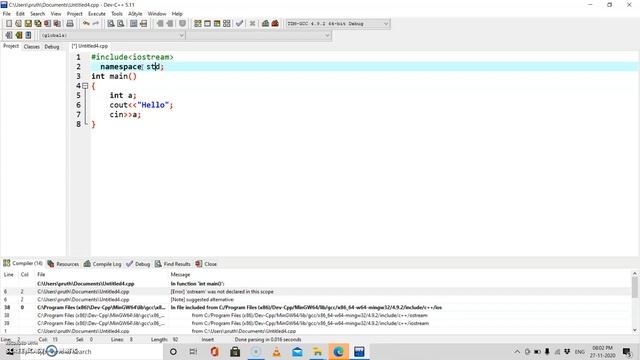Click the Compile toolbar icon
Screen dimensions: 640x360
pyautogui.click(x=198, y=24)
